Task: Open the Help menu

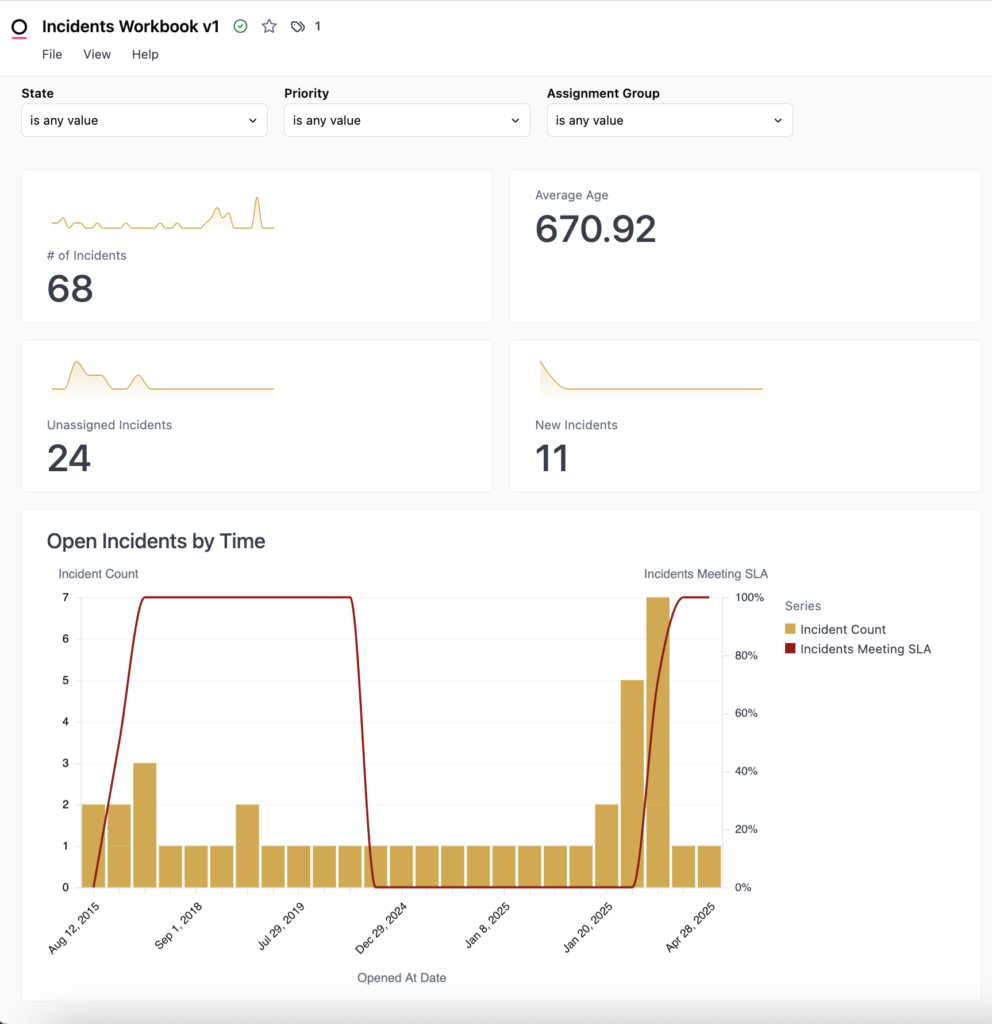Action: (145, 54)
